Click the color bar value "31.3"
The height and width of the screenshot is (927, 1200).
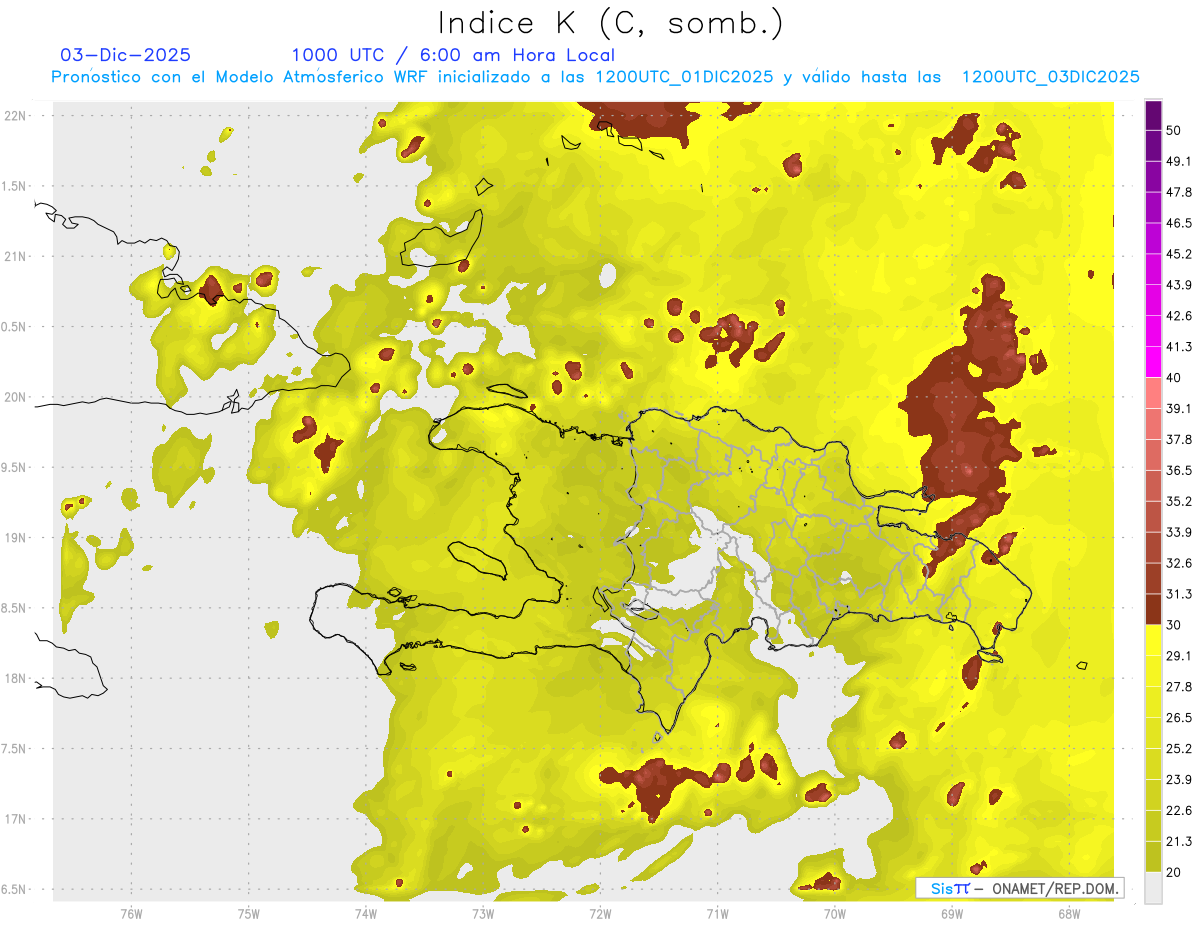tap(1179, 594)
